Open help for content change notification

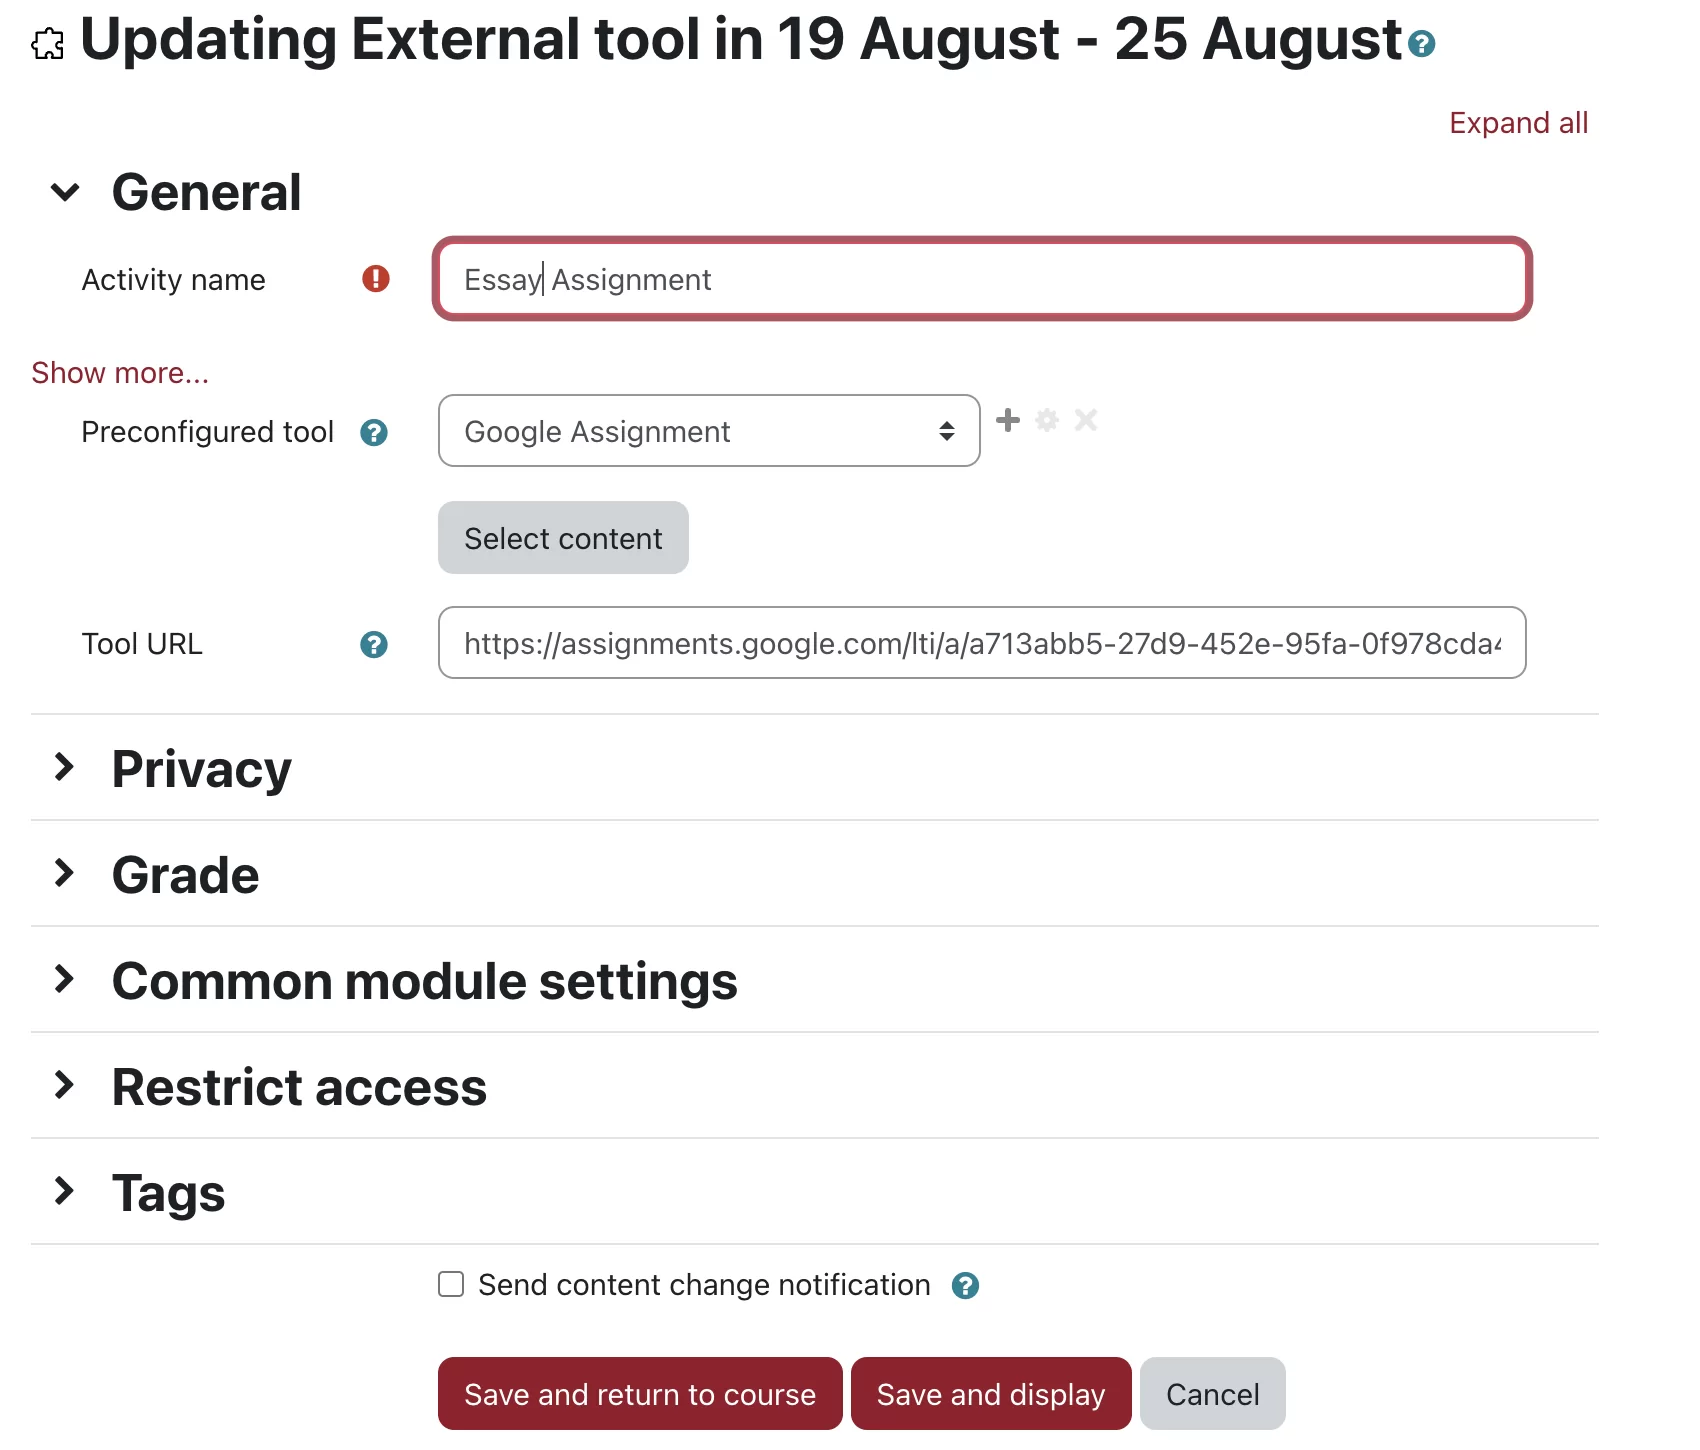point(965,1286)
